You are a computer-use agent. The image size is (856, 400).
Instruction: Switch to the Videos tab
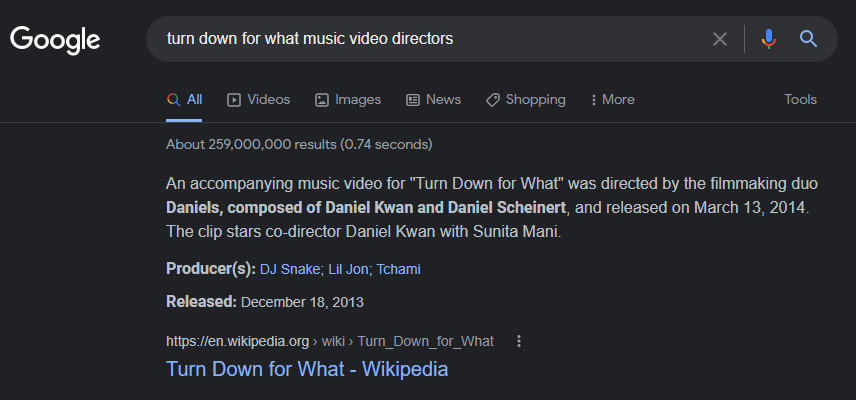tap(259, 100)
